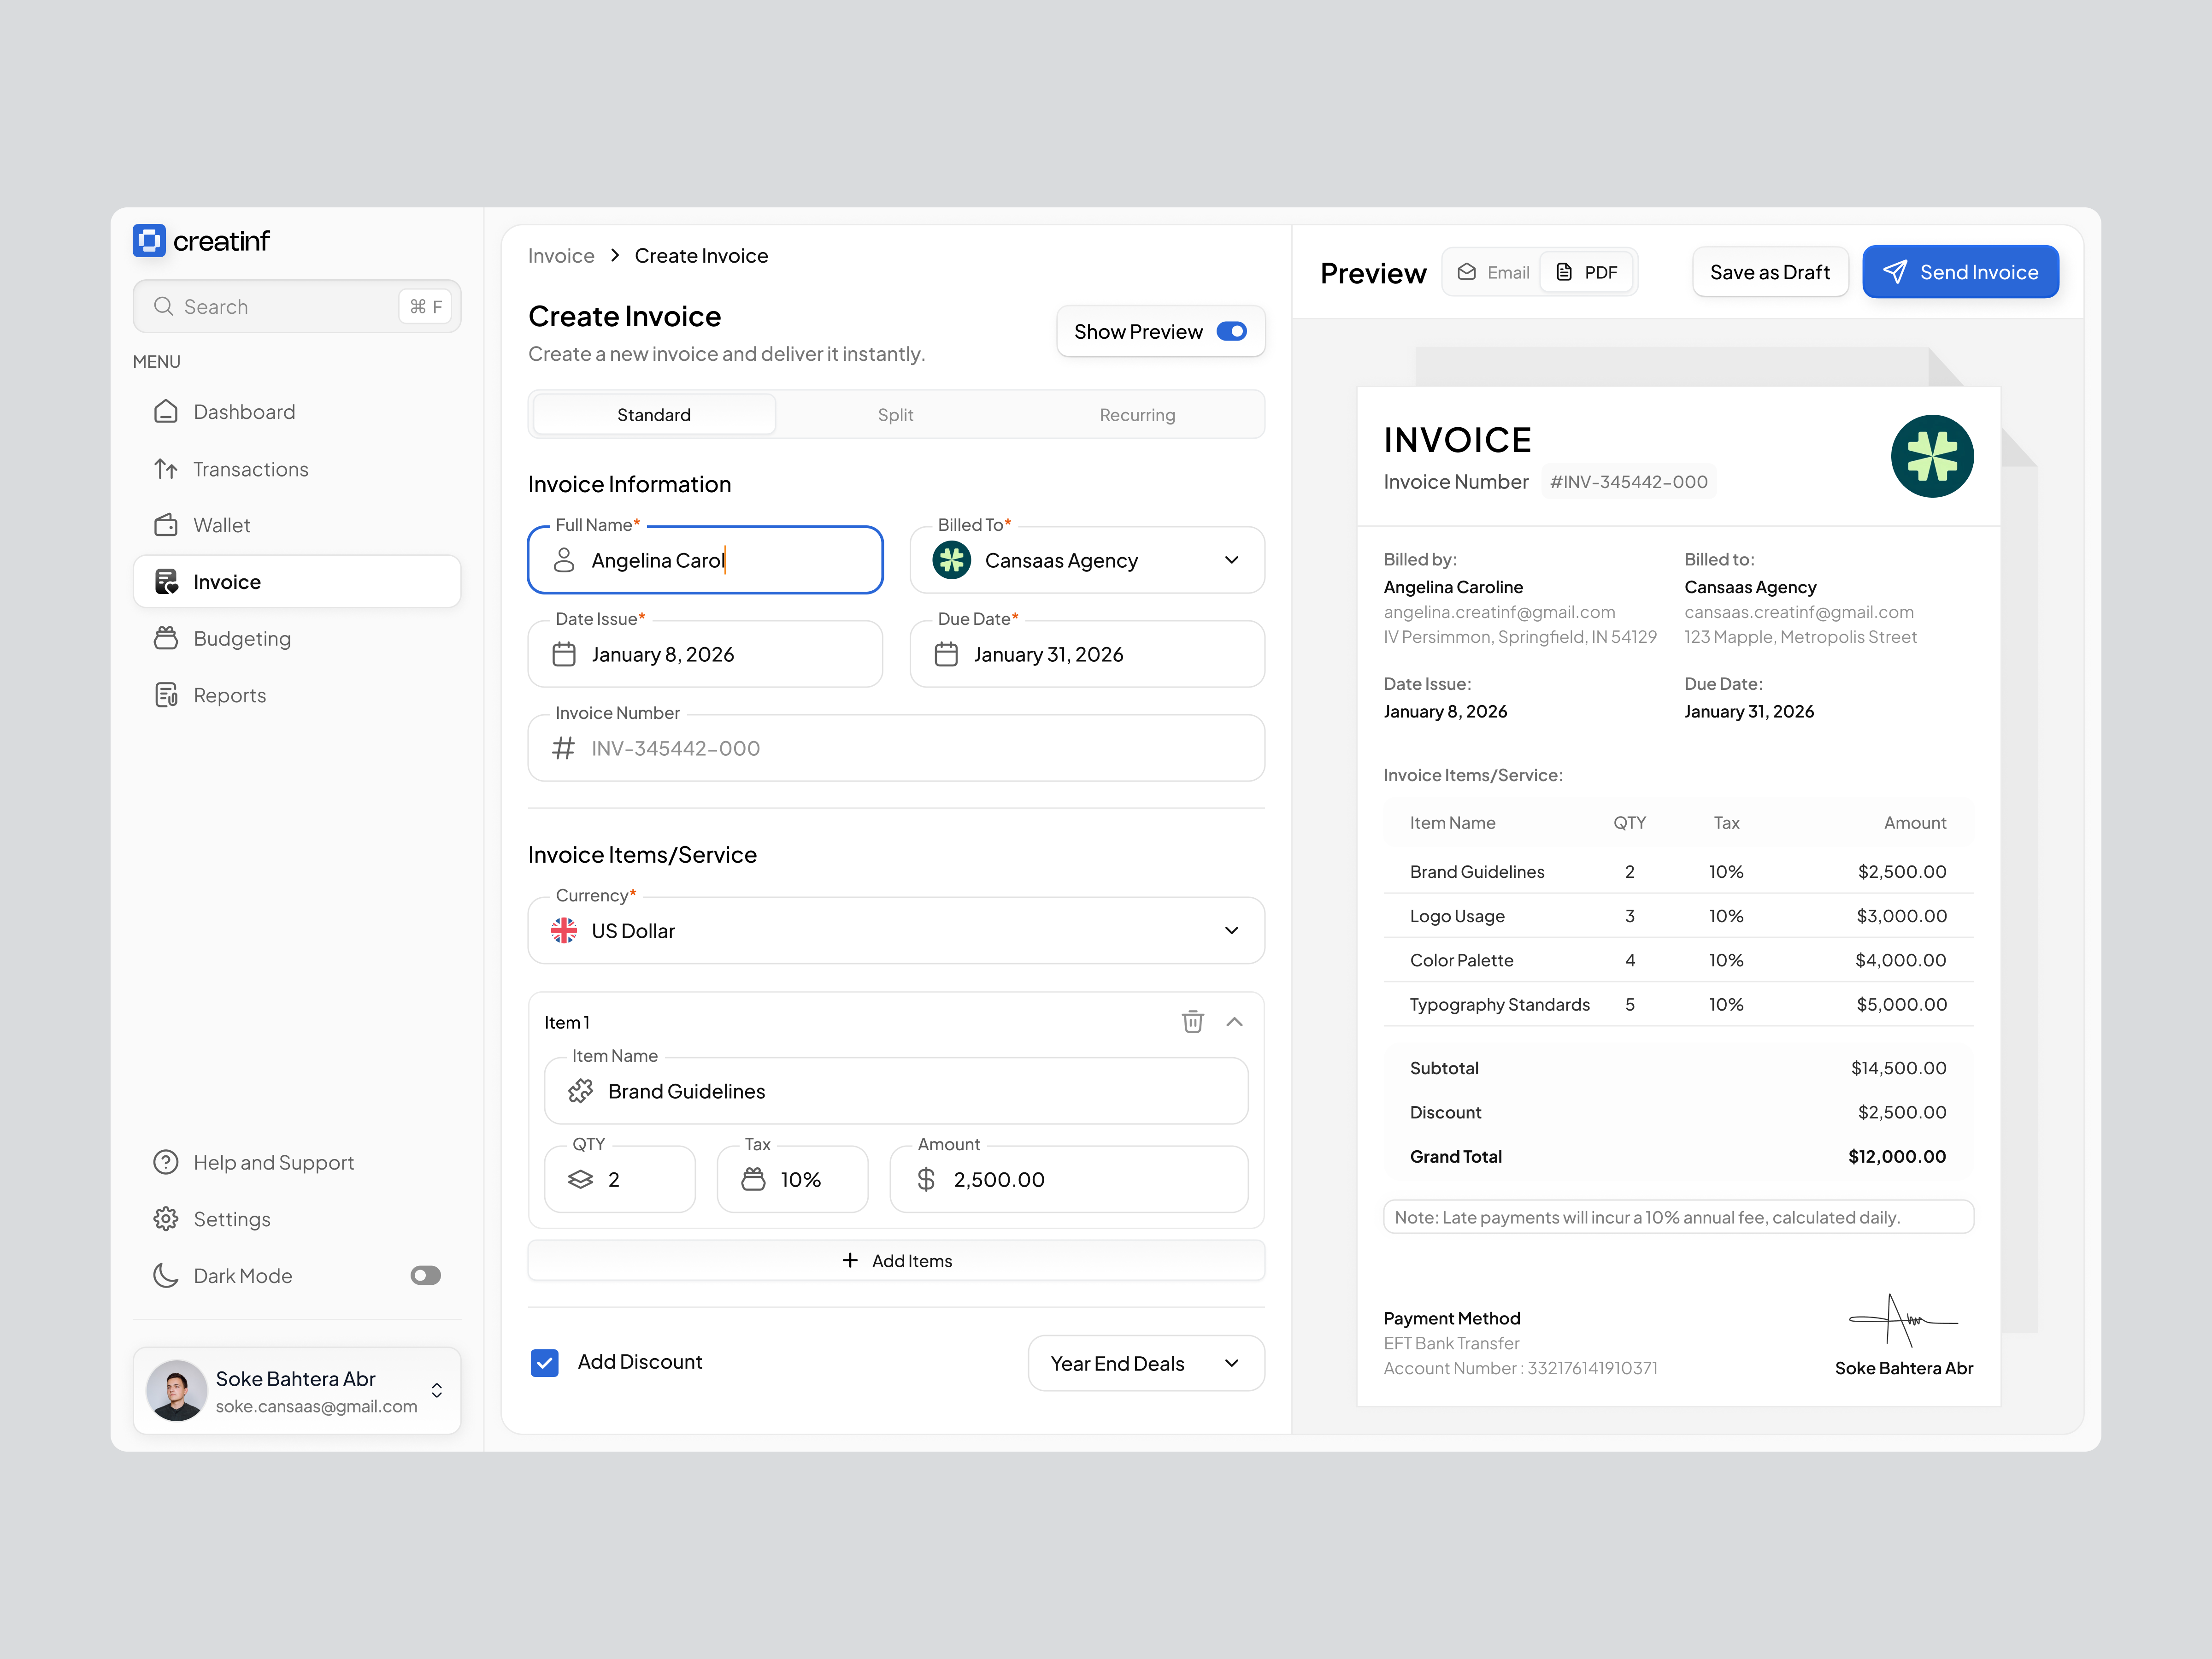Viewport: 2212px width, 1659px height.
Task: Open the Billed To dropdown
Action: [x=1086, y=560]
